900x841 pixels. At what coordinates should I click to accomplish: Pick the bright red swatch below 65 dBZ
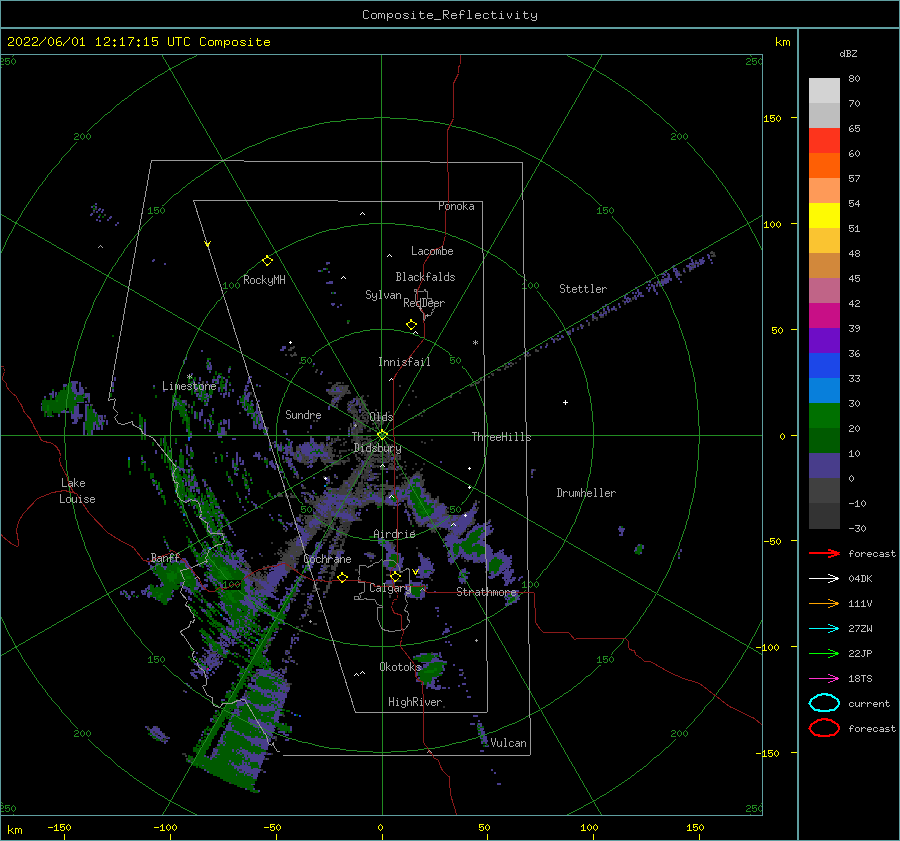(x=824, y=141)
